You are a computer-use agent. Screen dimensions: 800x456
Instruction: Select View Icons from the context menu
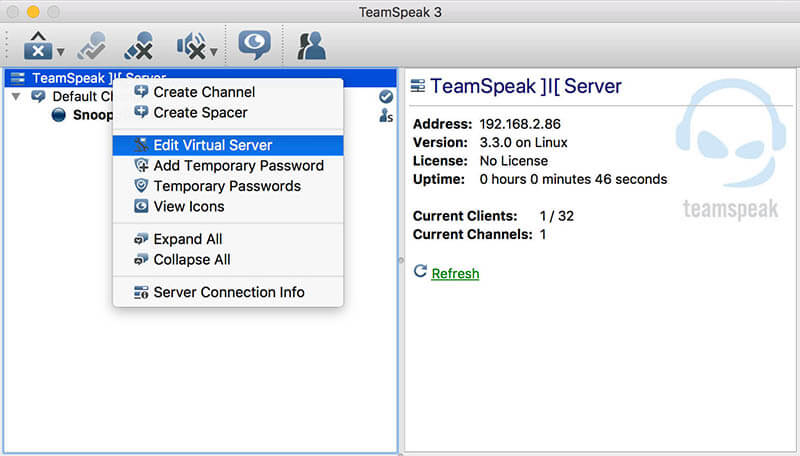point(228,206)
